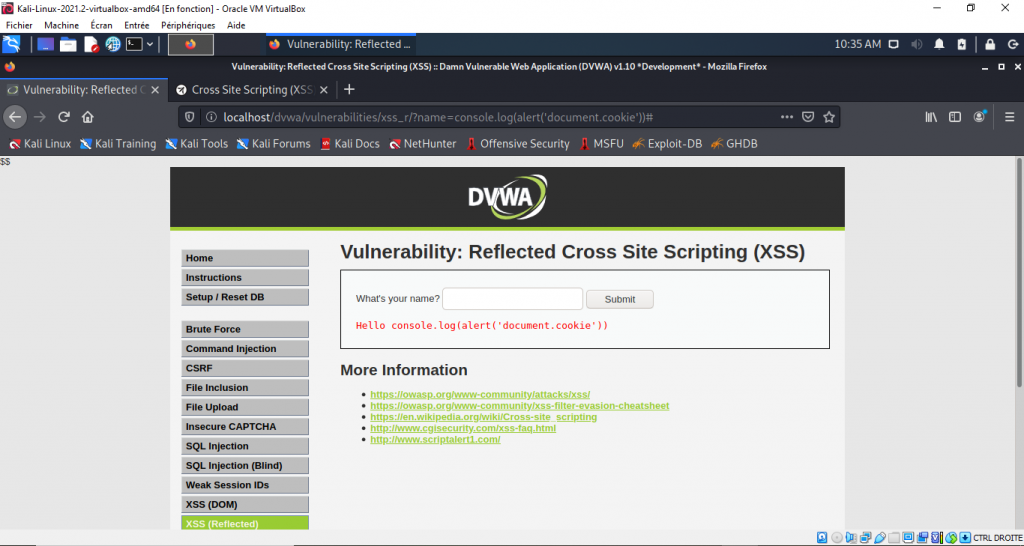
Task: Click the Firefox workspace thumbnail in panel
Action: pos(191,44)
